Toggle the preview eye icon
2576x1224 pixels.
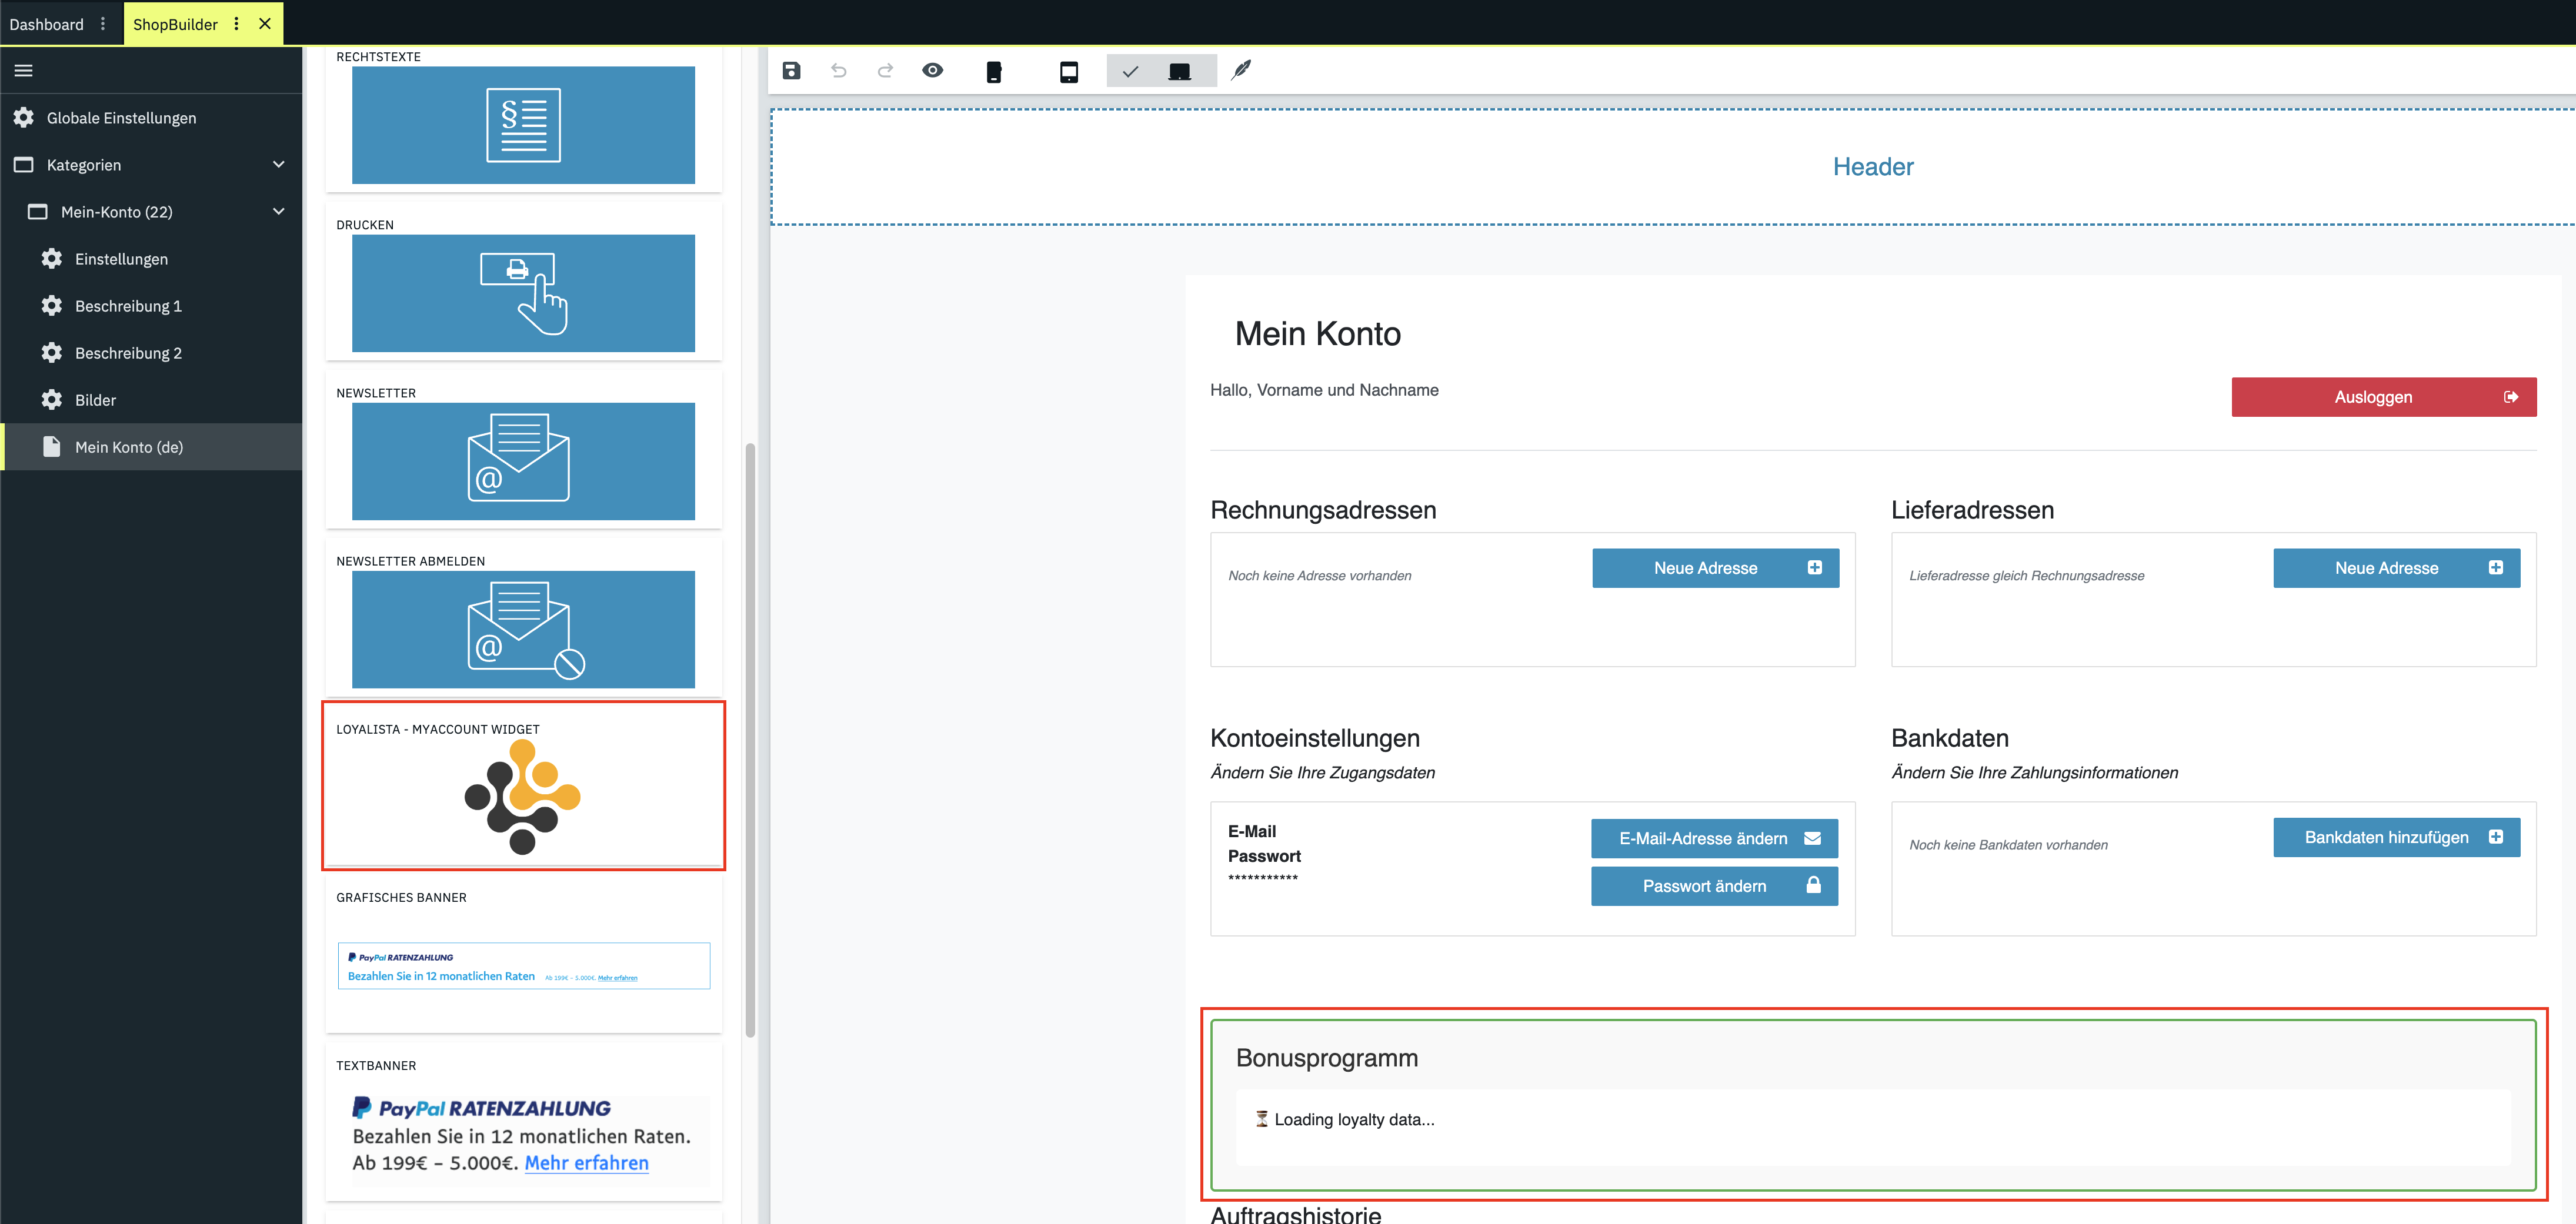tap(932, 70)
